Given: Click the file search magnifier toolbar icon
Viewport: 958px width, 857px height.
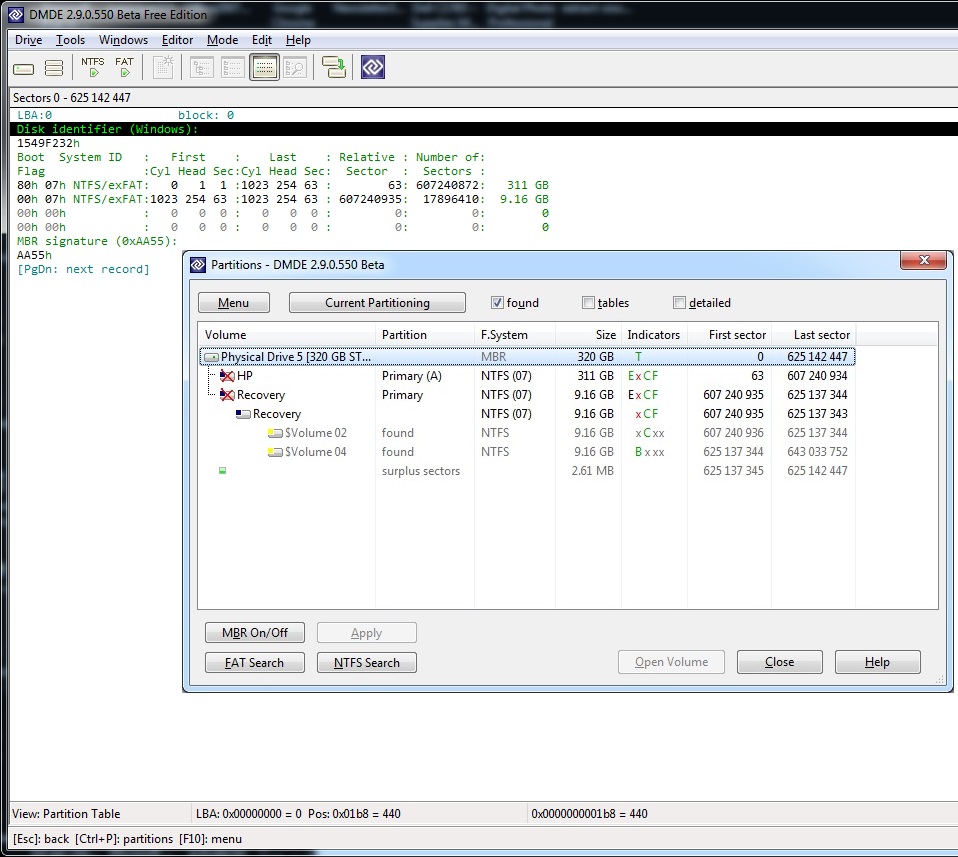Looking at the screenshot, I should pos(295,67).
